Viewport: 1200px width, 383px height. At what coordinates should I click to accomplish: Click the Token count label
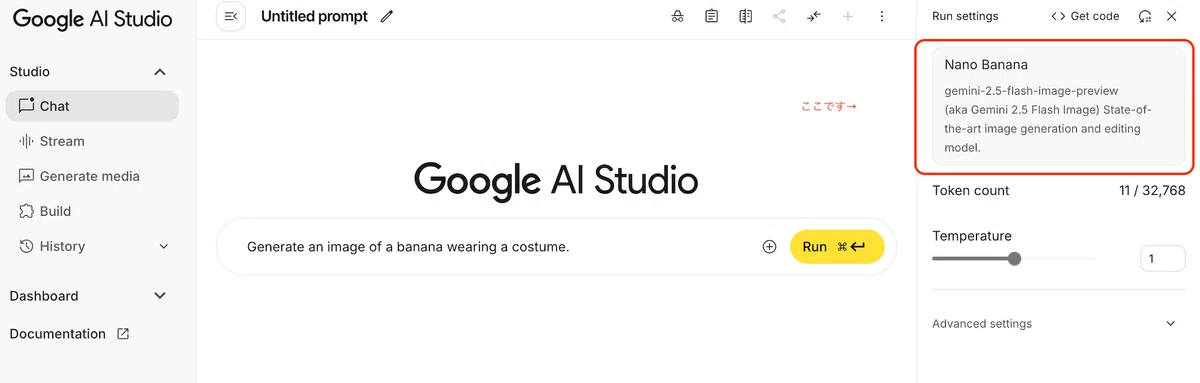(x=971, y=190)
